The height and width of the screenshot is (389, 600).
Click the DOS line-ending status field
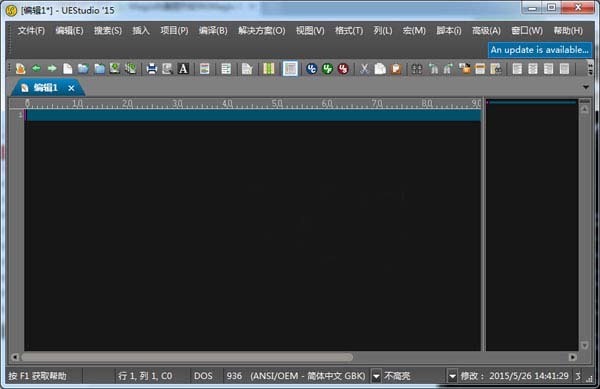tap(203, 376)
